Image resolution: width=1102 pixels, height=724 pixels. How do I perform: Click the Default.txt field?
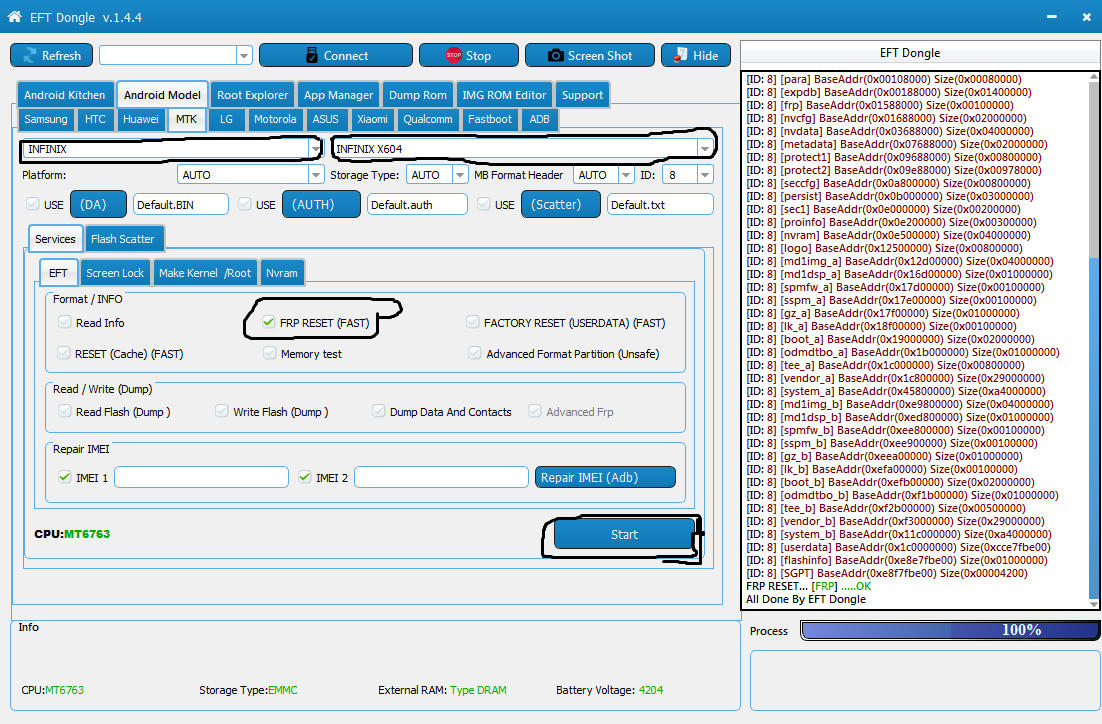tap(660, 205)
